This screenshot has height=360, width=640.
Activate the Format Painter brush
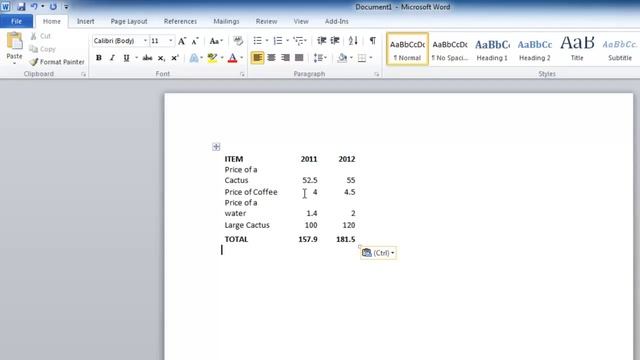coord(57,62)
